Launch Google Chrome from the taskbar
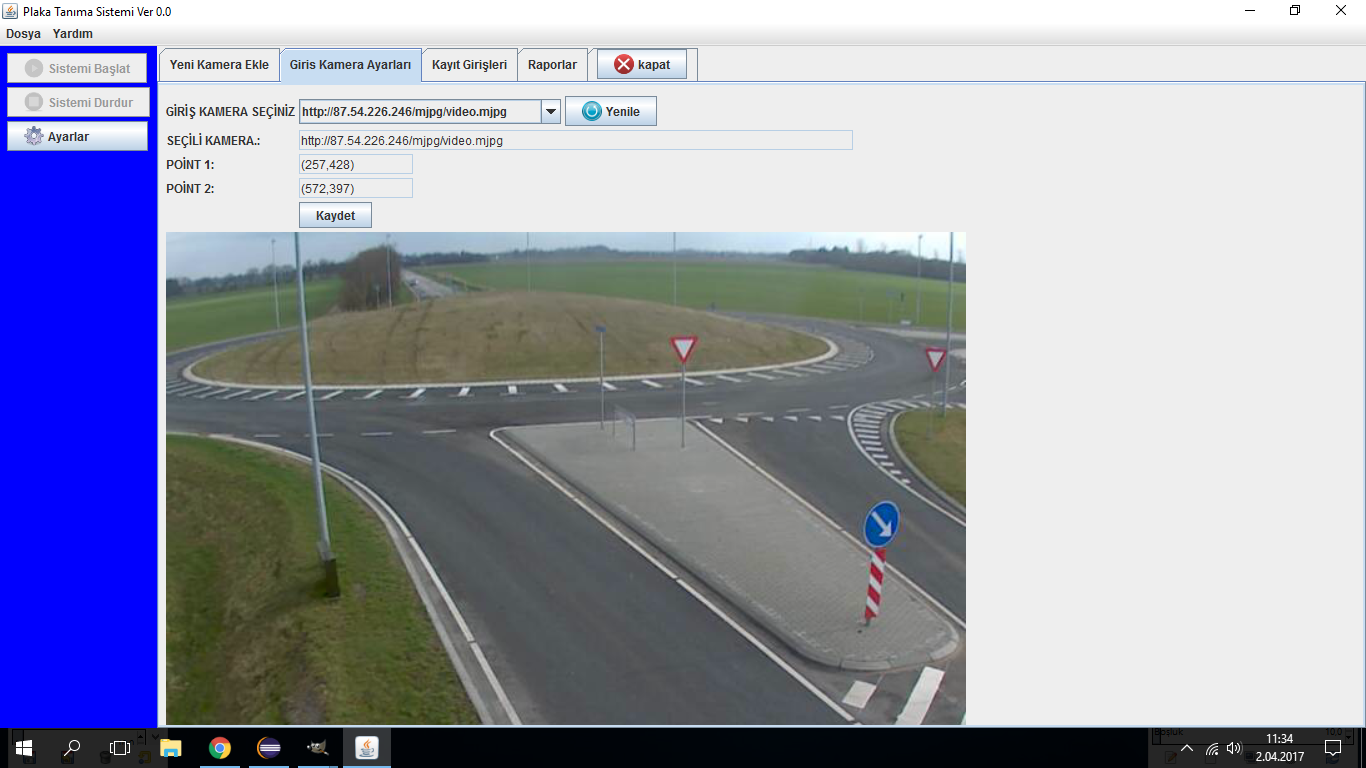 (219, 747)
